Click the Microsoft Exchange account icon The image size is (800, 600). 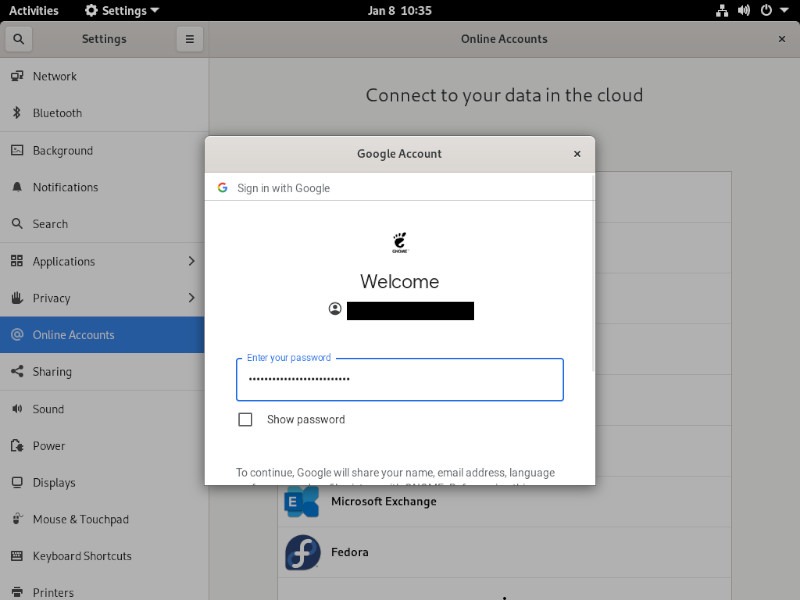click(x=300, y=501)
